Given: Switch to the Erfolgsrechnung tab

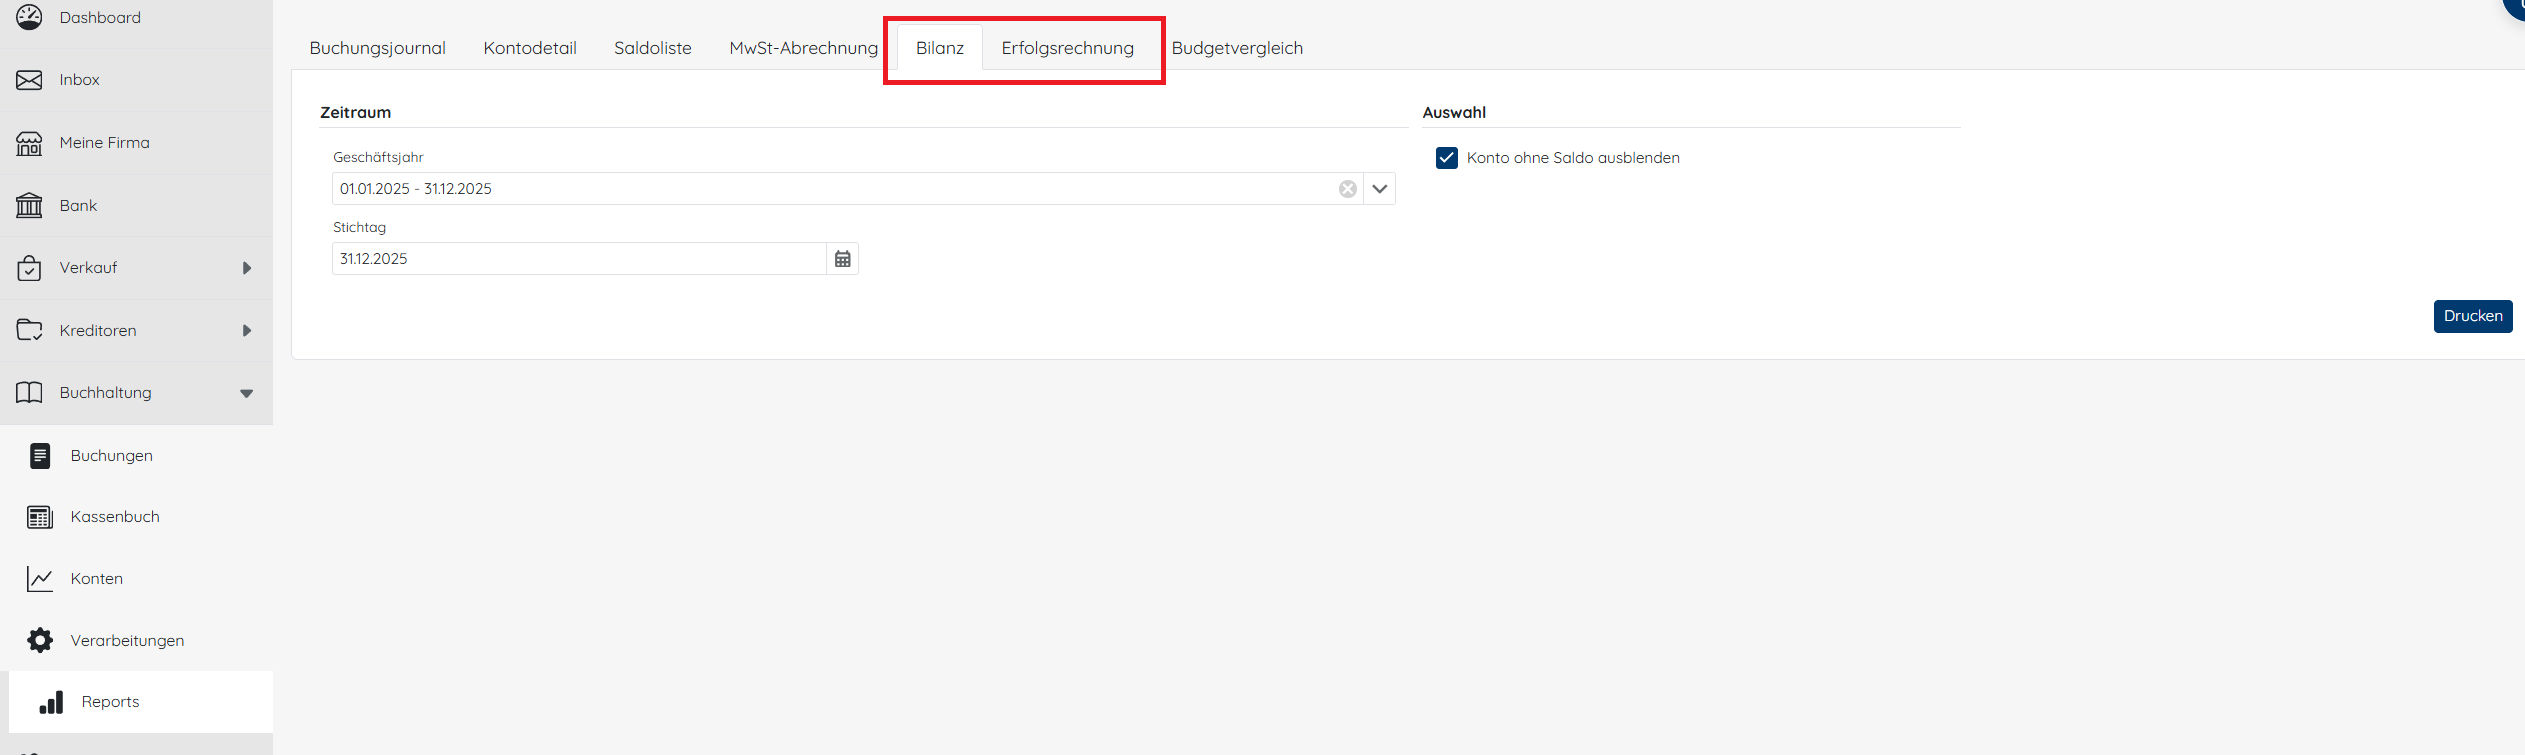Looking at the screenshot, I should click(x=1067, y=48).
